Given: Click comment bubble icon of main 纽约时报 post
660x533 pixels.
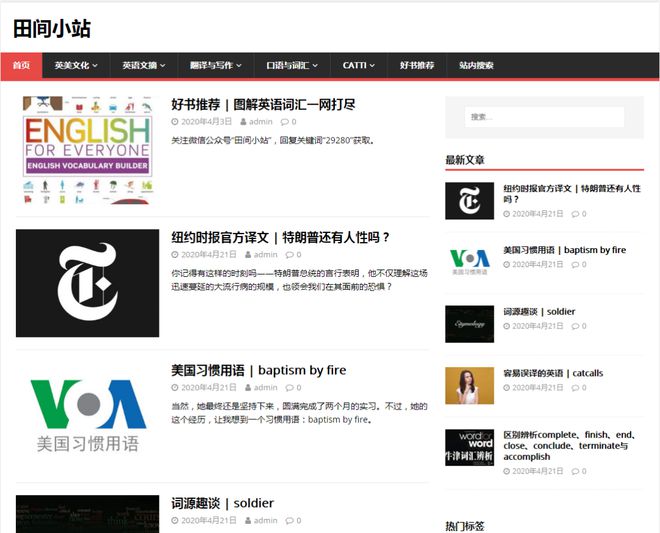Looking at the screenshot, I should (290, 255).
